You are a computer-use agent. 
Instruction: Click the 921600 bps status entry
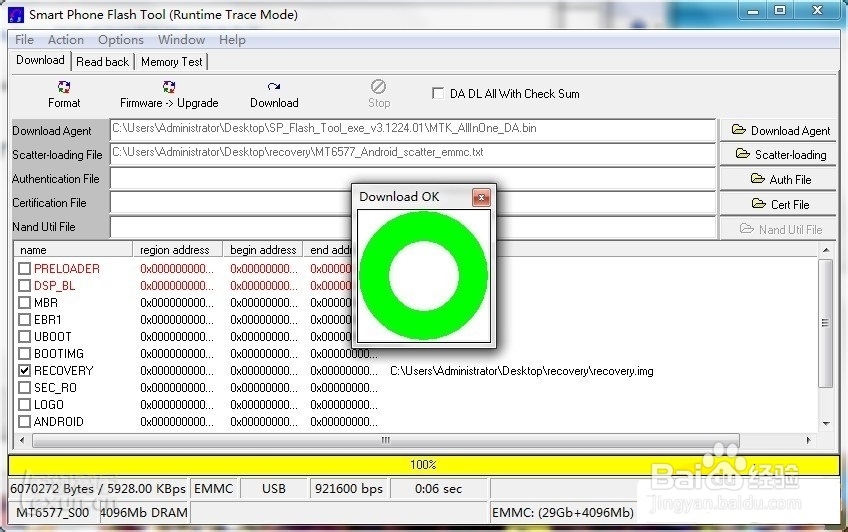click(349, 489)
